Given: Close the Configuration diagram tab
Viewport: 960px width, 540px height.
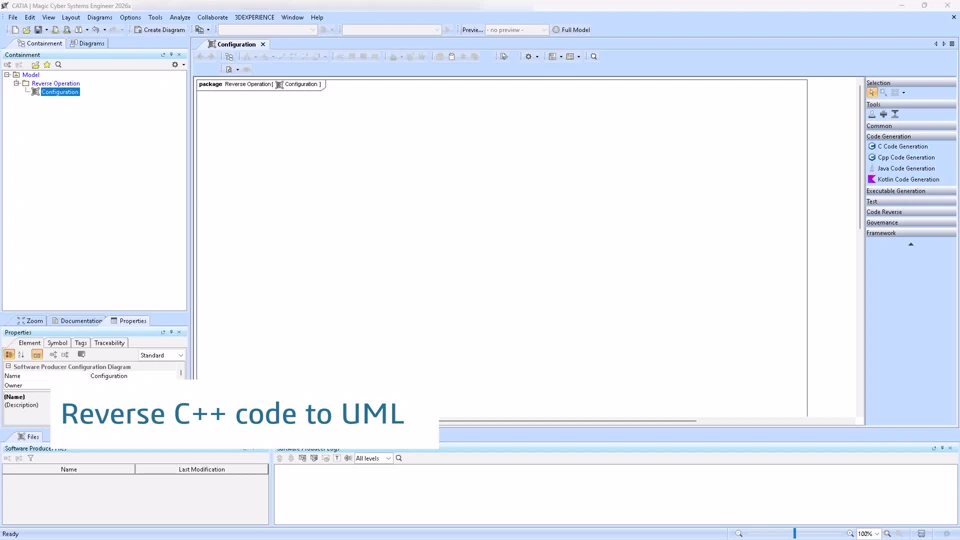Looking at the screenshot, I should pyautogui.click(x=263, y=44).
